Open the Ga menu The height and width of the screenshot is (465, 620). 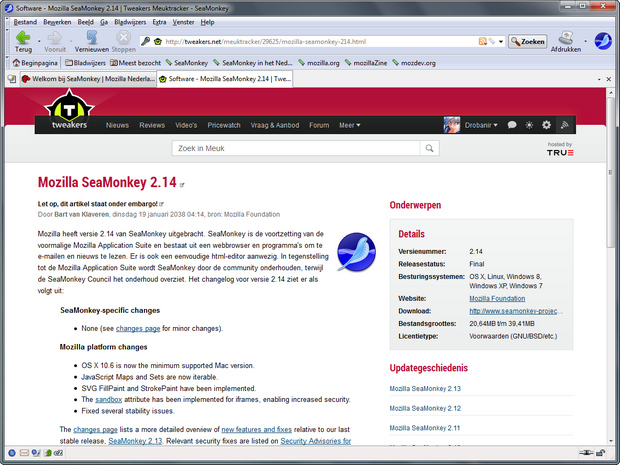[x=104, y=22]
